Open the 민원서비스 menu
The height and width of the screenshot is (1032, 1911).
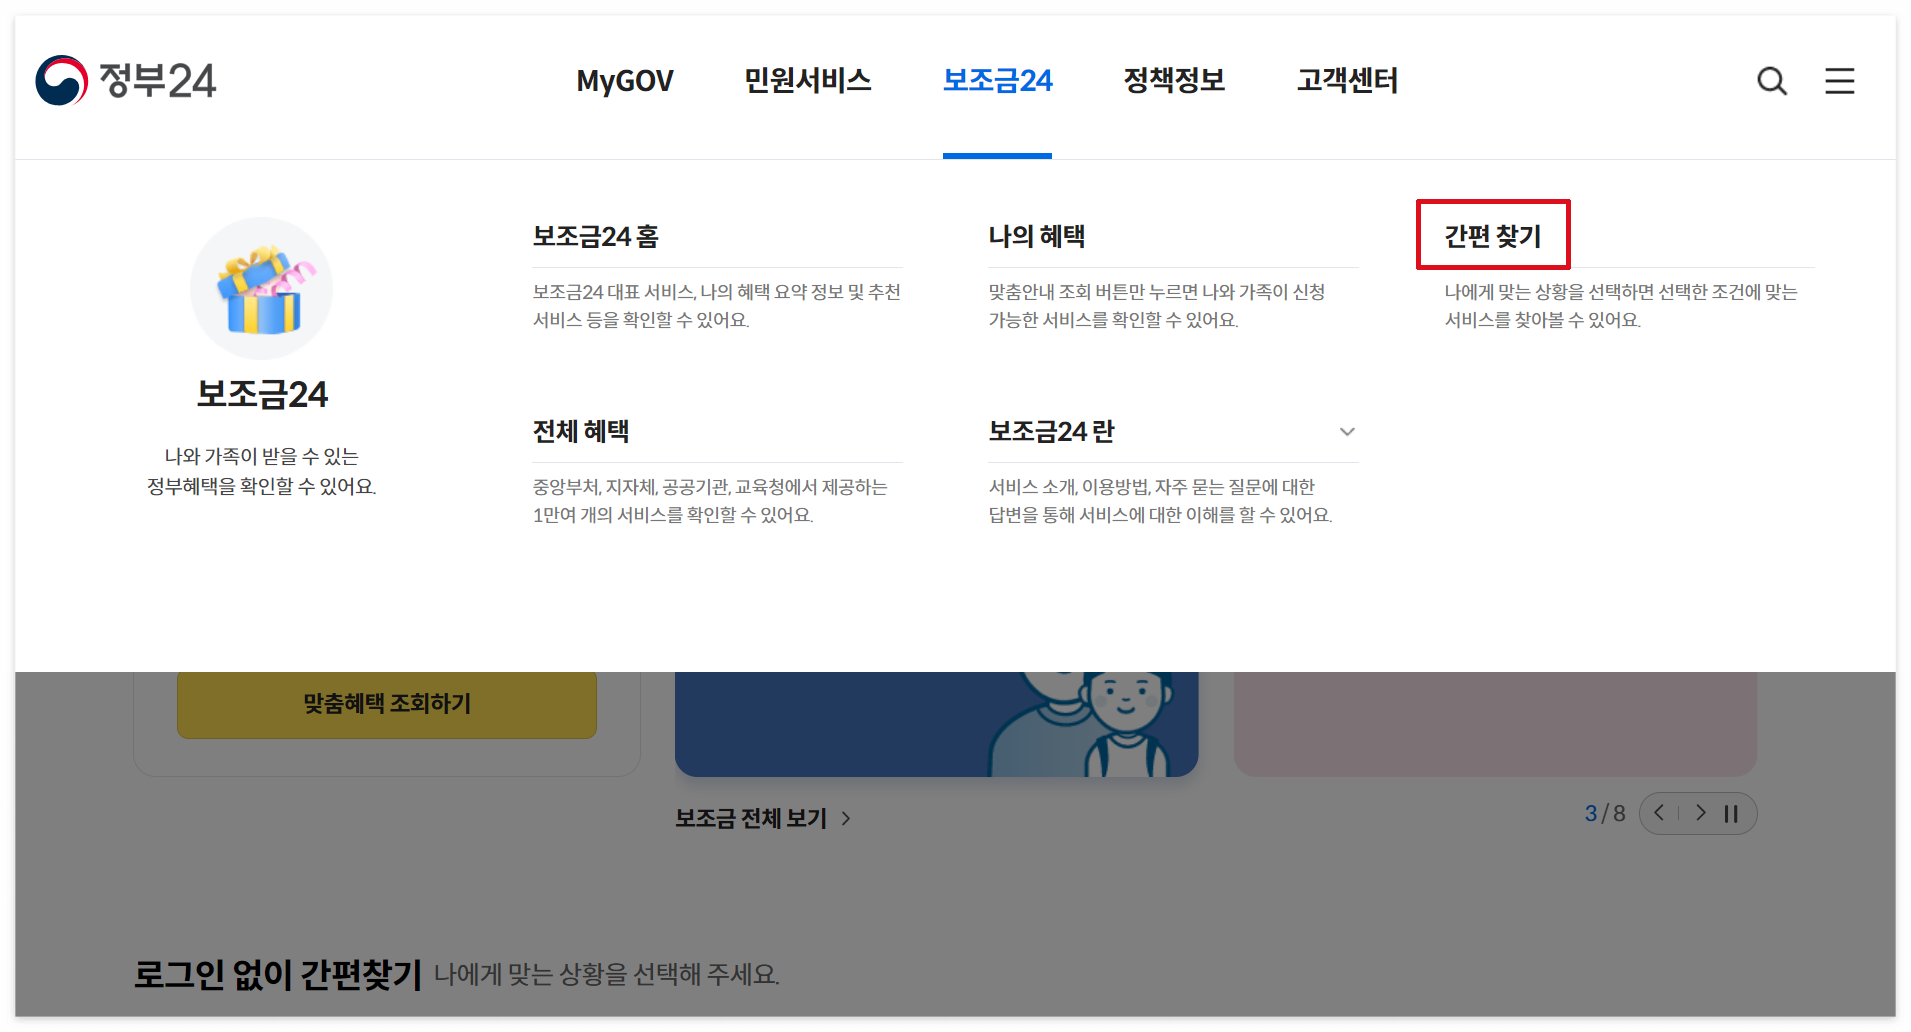tap(807, 81)
